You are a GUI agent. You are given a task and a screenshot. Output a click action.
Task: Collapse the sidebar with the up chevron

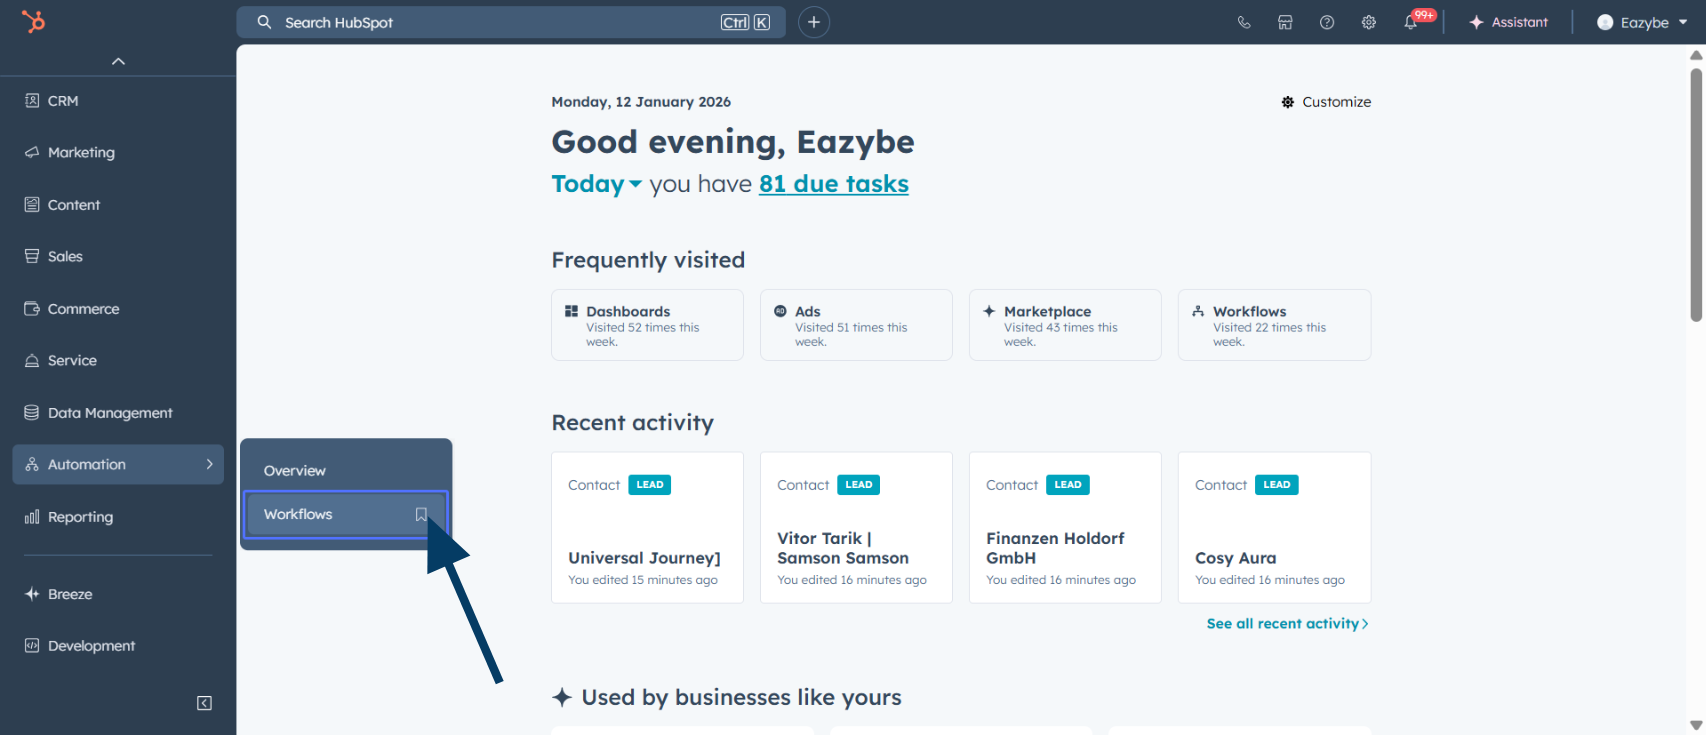118,61
